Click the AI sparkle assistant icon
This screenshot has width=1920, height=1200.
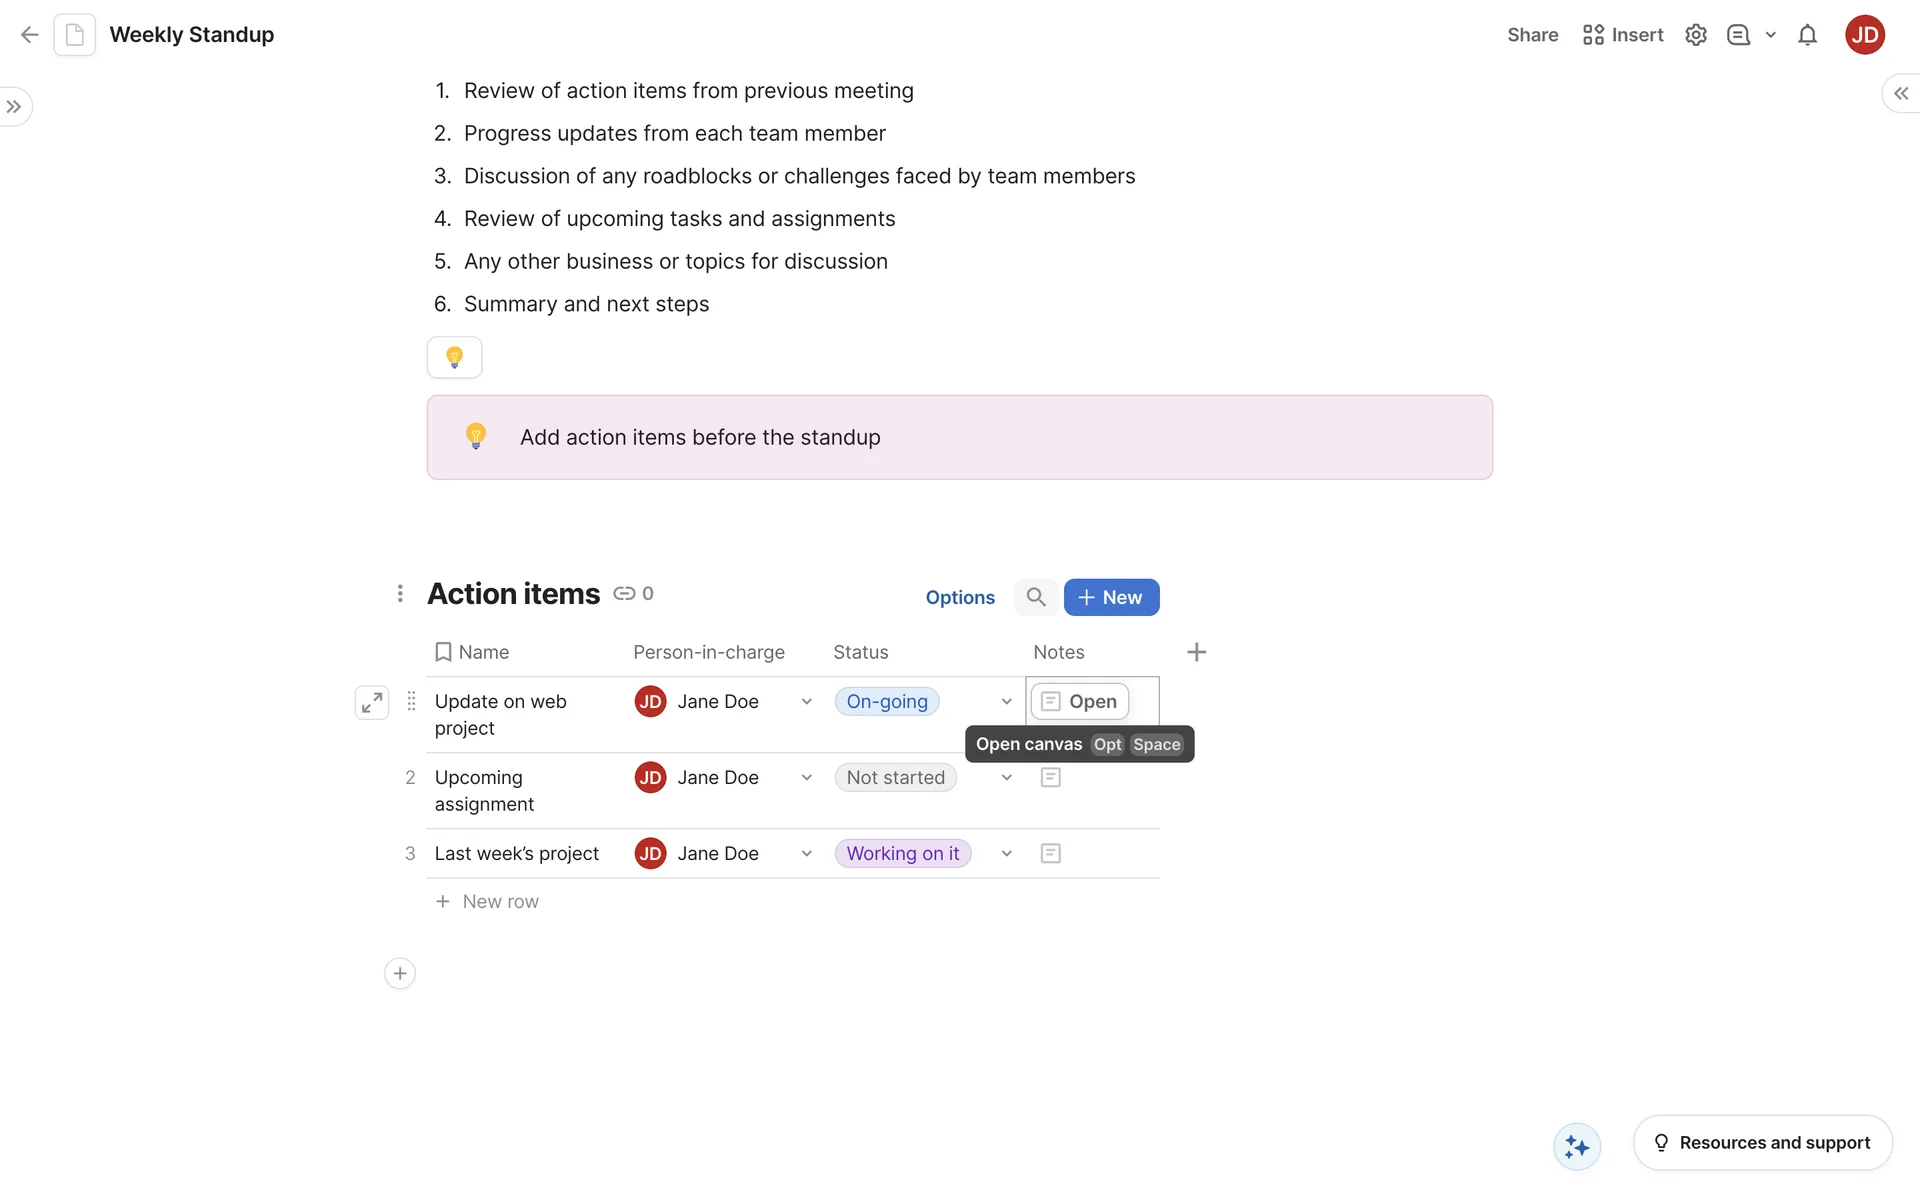(x=1576, y=1146)
